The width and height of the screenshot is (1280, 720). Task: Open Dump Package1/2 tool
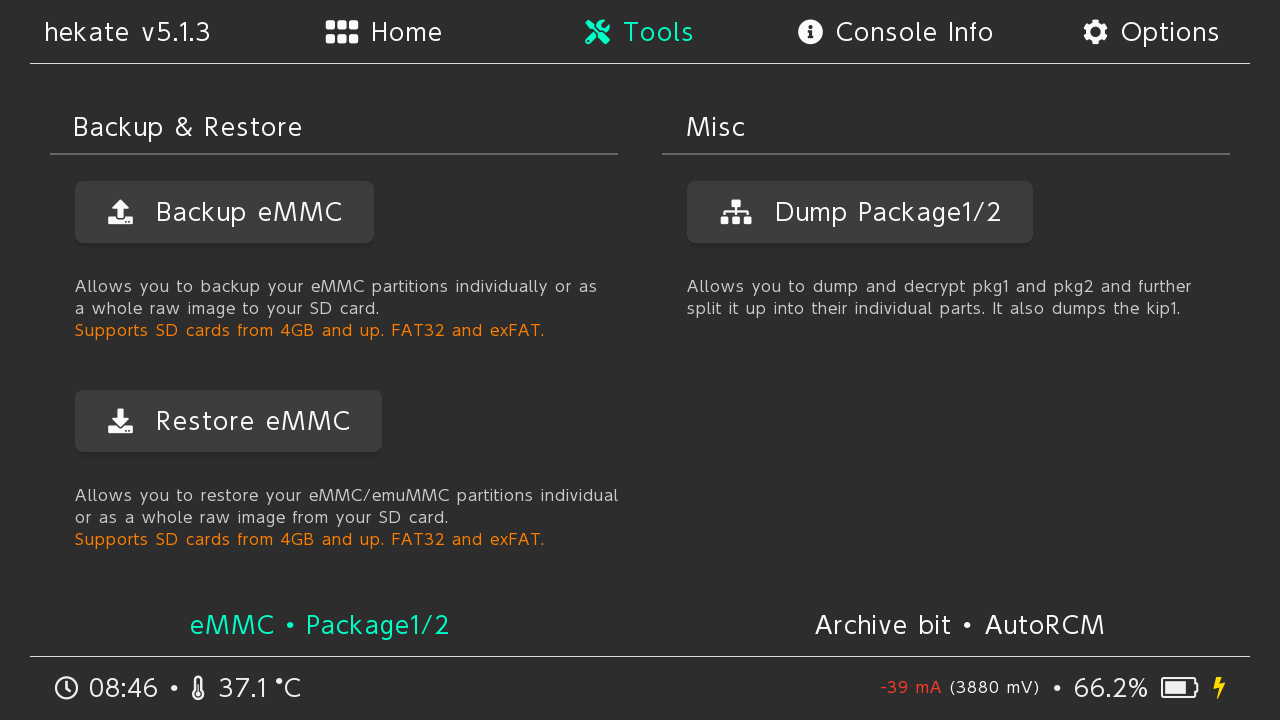pos(860,212)
